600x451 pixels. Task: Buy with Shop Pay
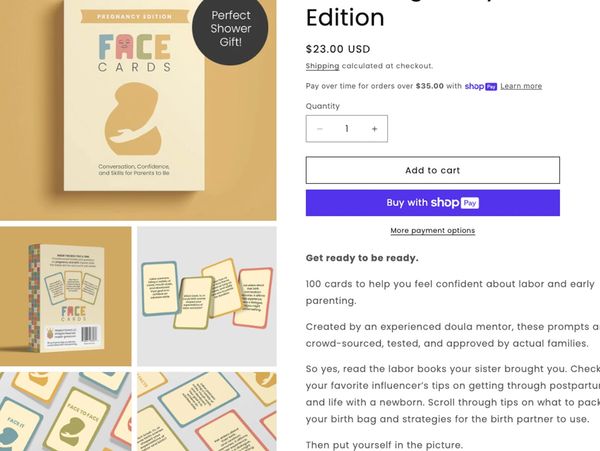pos(432,203)
